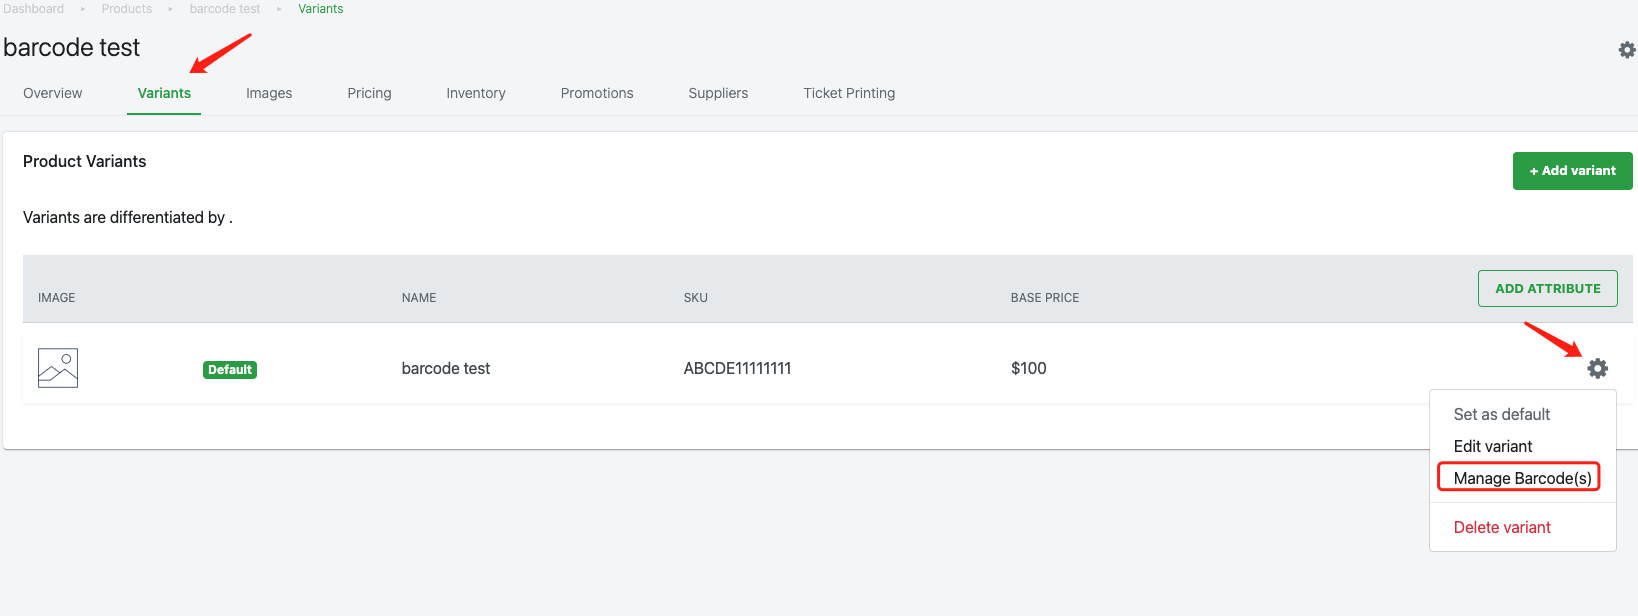Go to the Ticket Printing tab
The height and width of the screenshot is (616, 1638).
849,93
